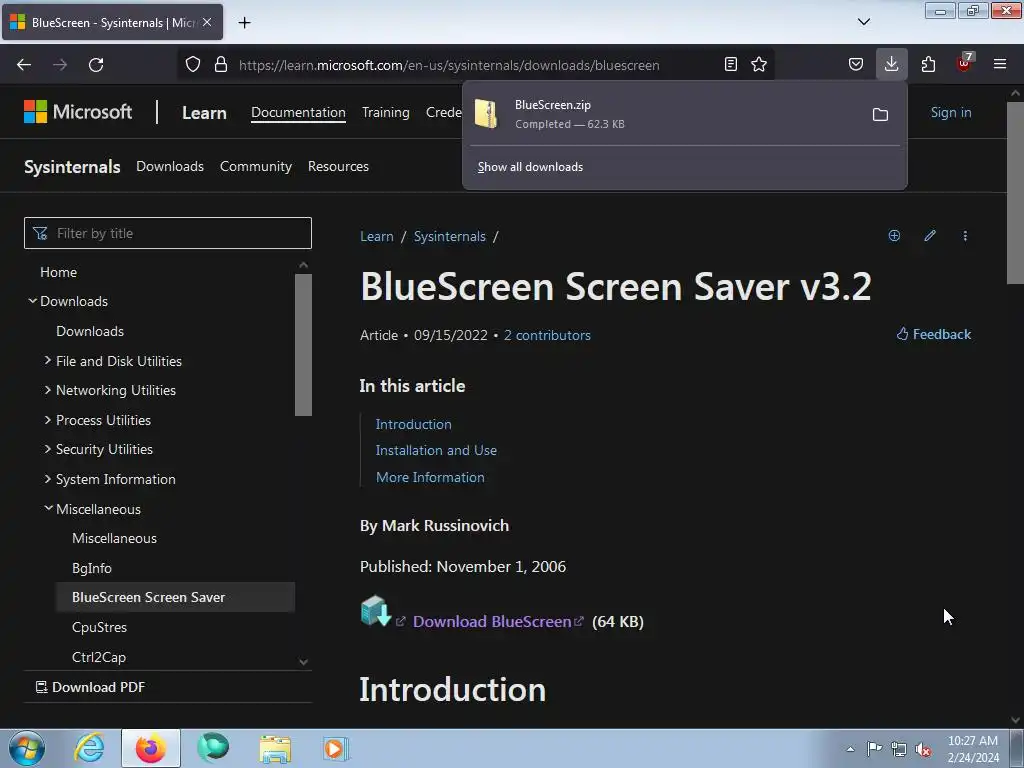The image size is (1024, 768).
Task: Toggle reader view icon in address bar
Action: click(731, 64)
